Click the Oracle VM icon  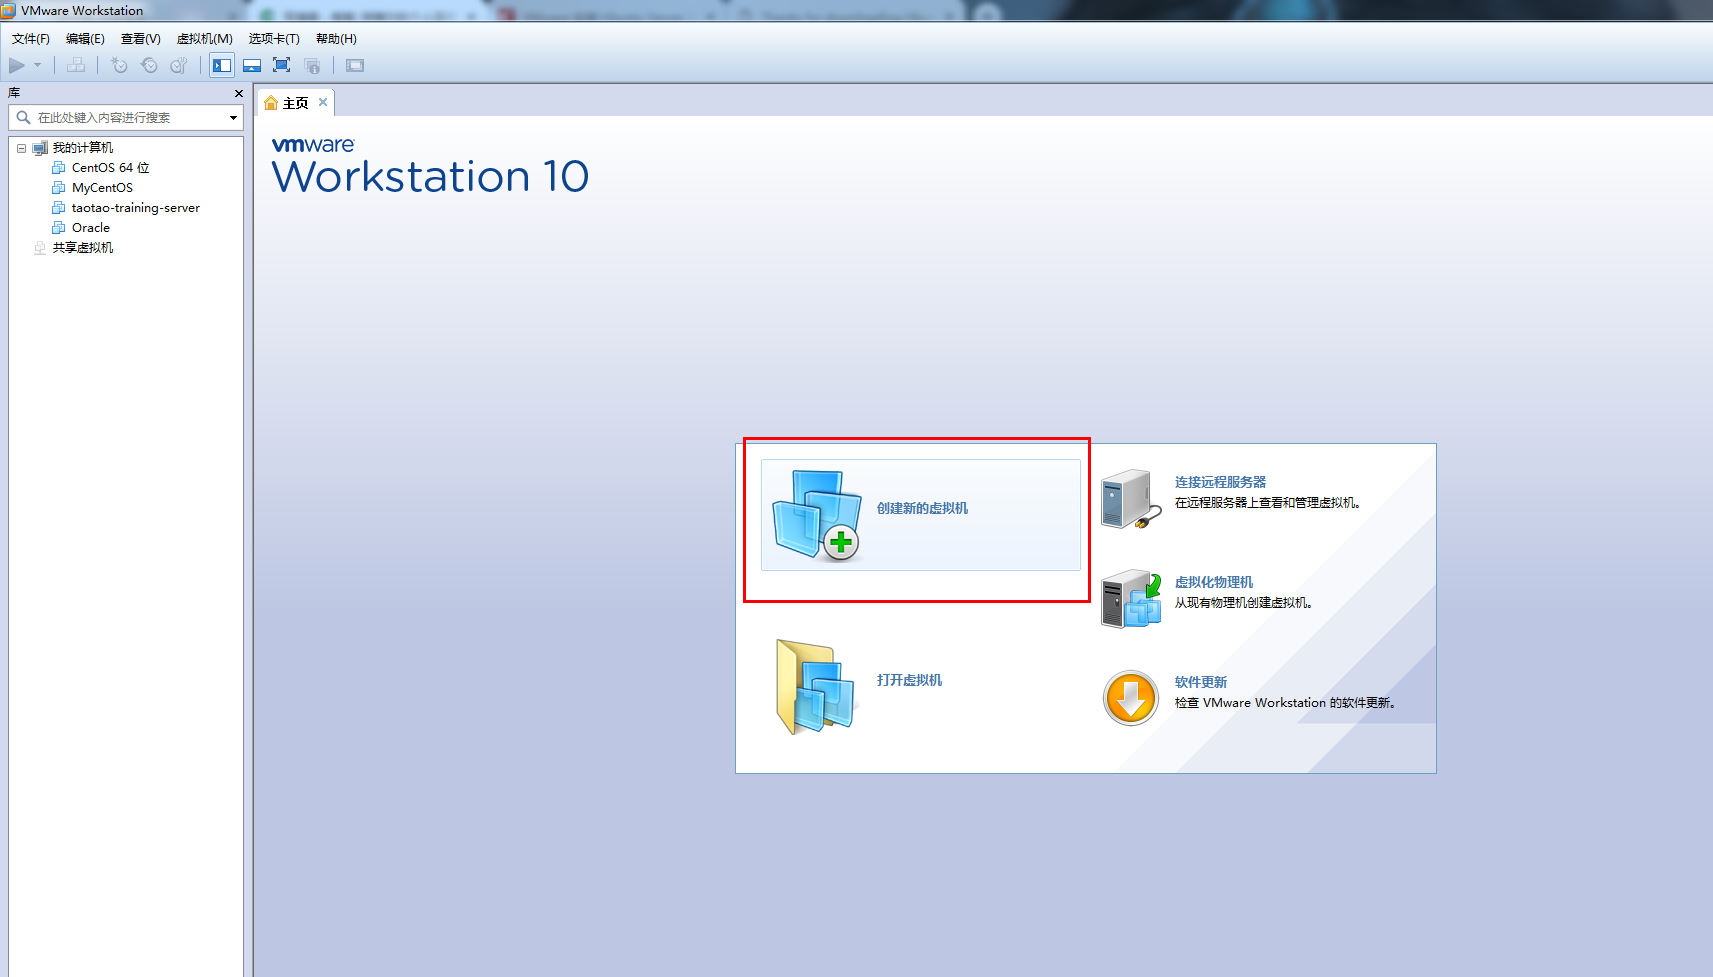(x=59, y=228)
